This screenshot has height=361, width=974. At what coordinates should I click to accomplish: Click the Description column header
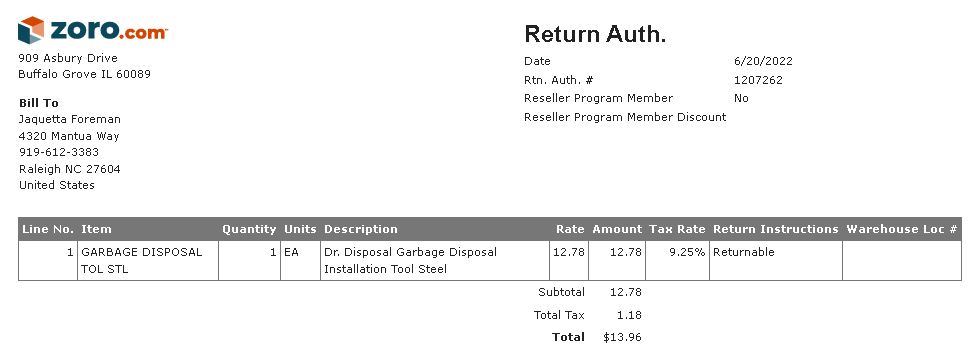(361, 229)
